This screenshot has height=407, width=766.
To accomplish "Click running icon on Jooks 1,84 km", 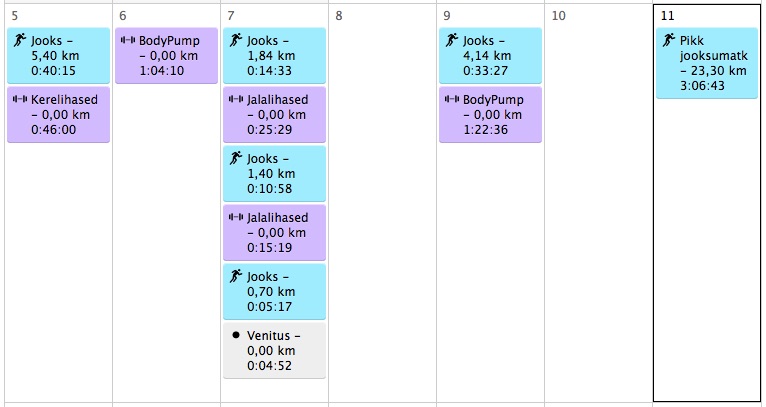I will [236, 41].
